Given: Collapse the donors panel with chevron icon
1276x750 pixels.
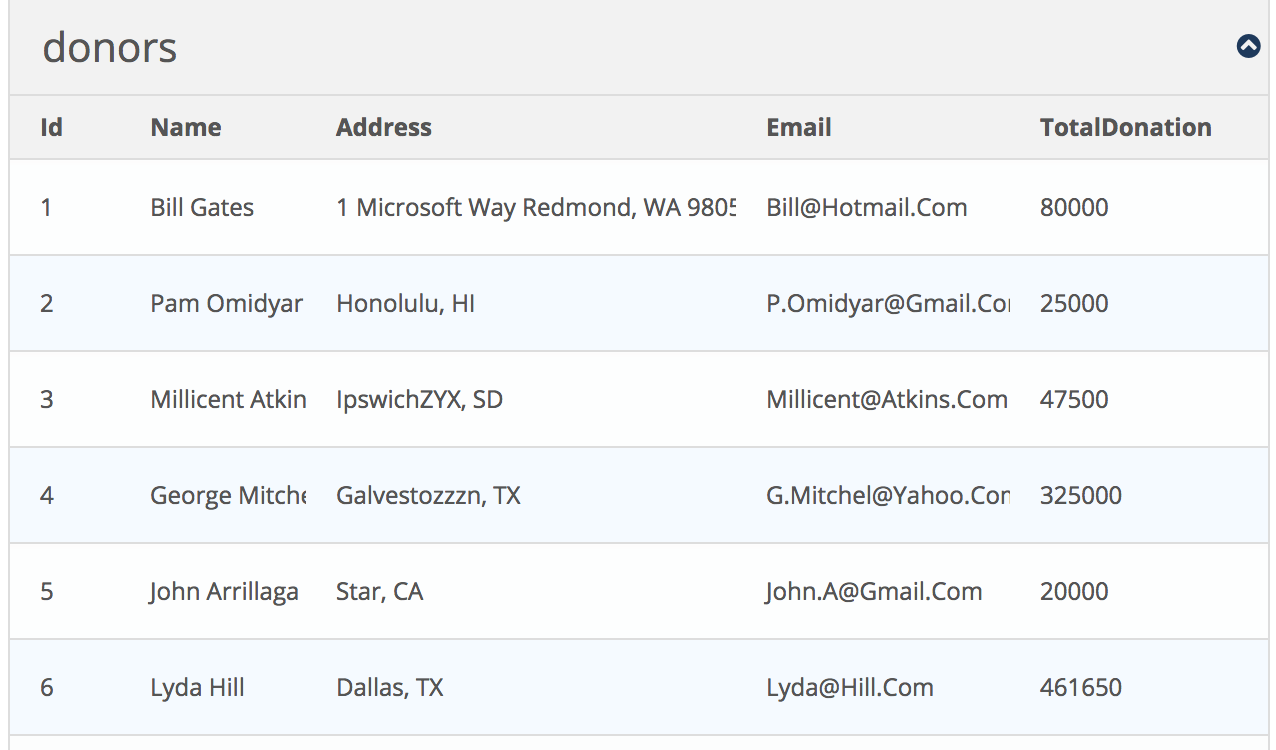Looking at the screenshot, I should tap(1248, 46).
